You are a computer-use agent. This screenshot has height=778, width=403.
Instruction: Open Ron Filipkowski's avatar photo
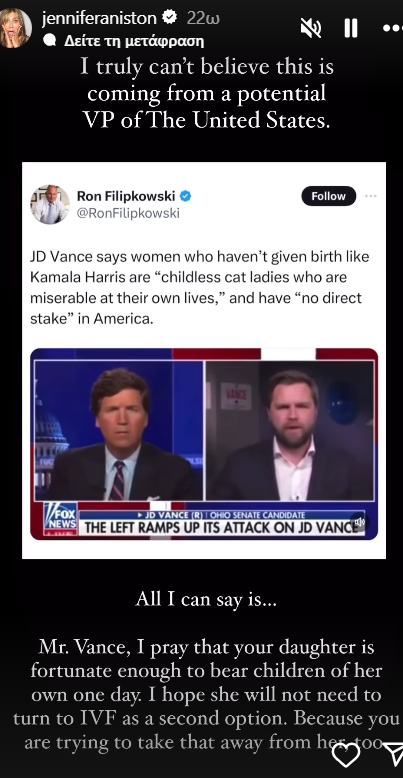coord(50,204)
